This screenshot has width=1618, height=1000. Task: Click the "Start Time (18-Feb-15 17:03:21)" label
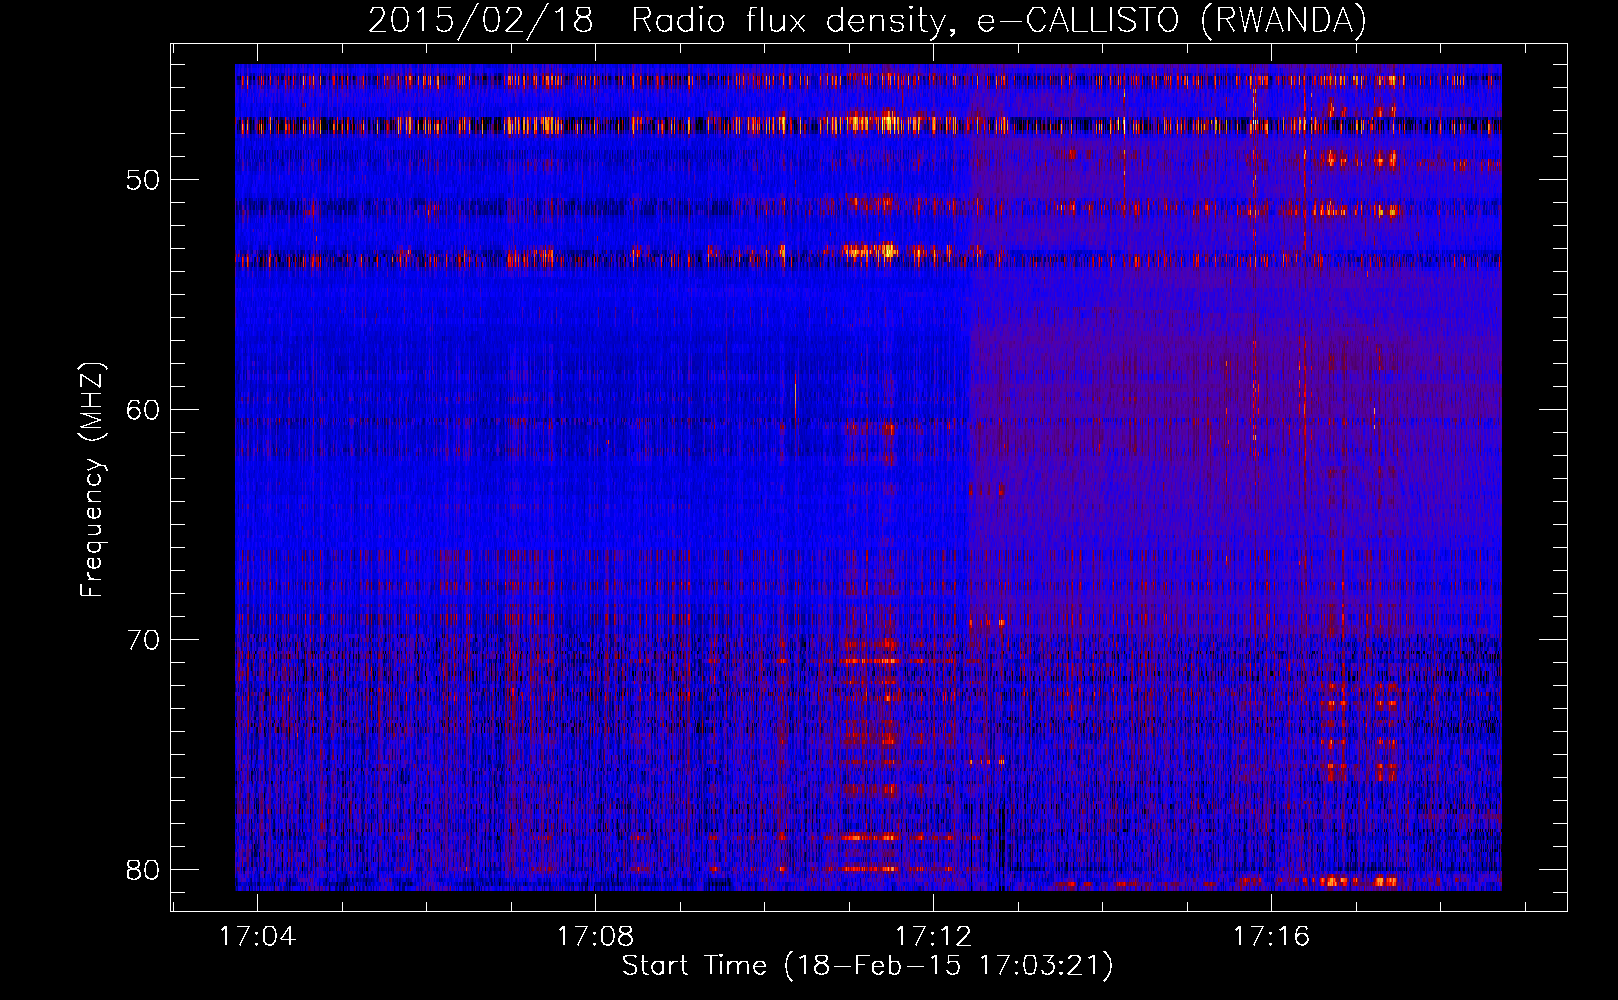(867, 966)
